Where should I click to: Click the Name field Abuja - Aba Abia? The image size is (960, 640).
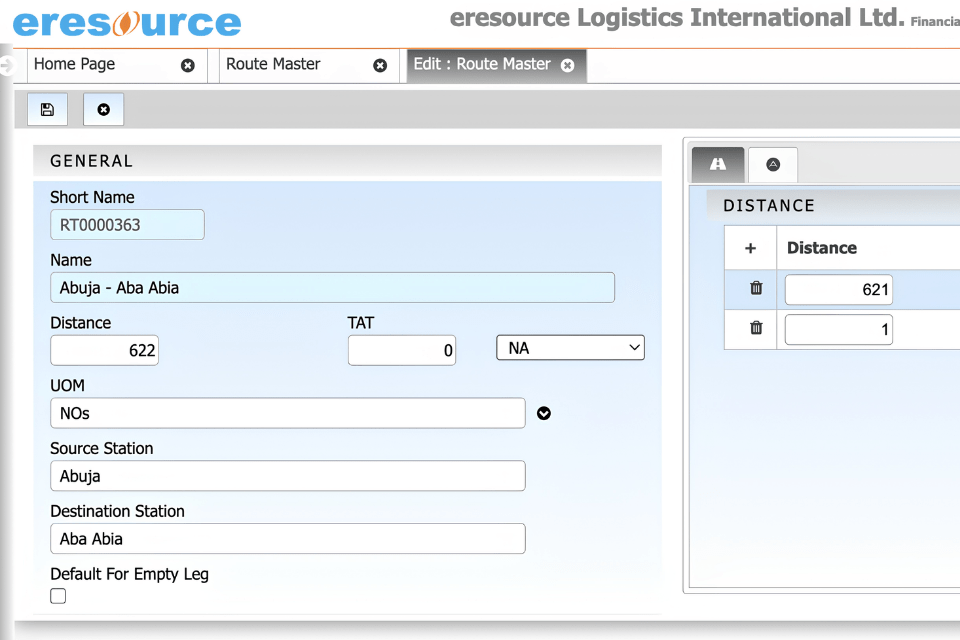332,287
